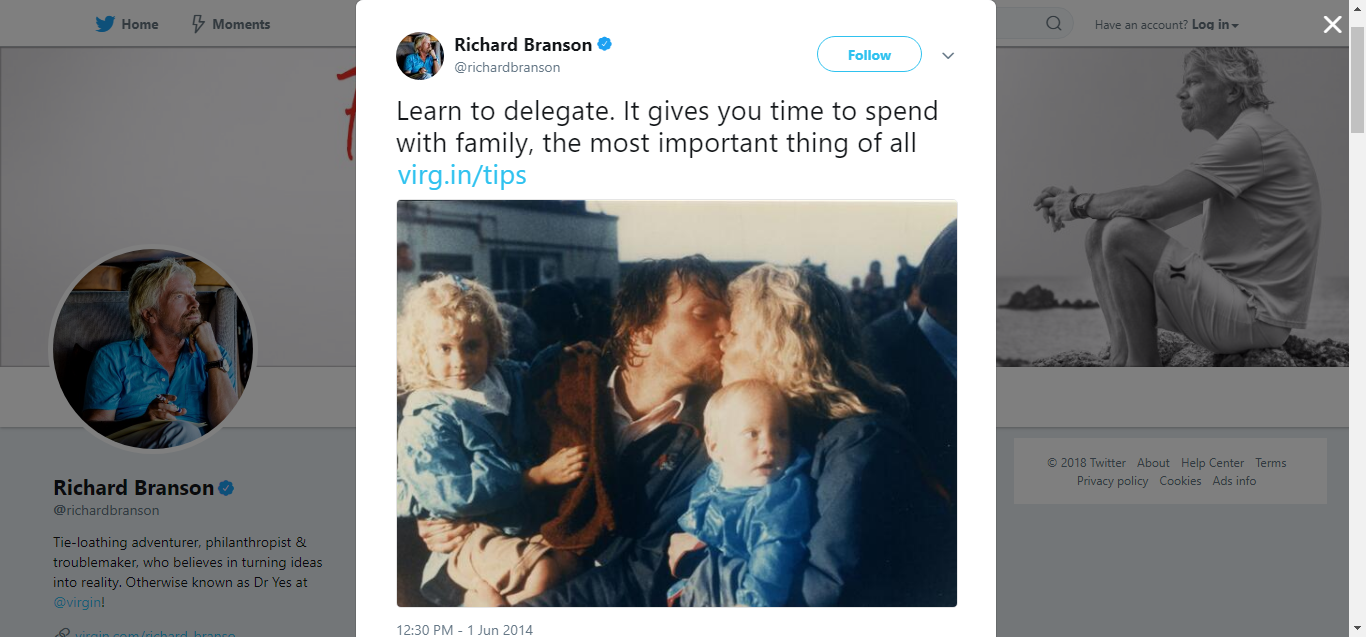The image size is (1366, 637).
Task: Open the Ads info footer link
Action: coord(1234,481)
